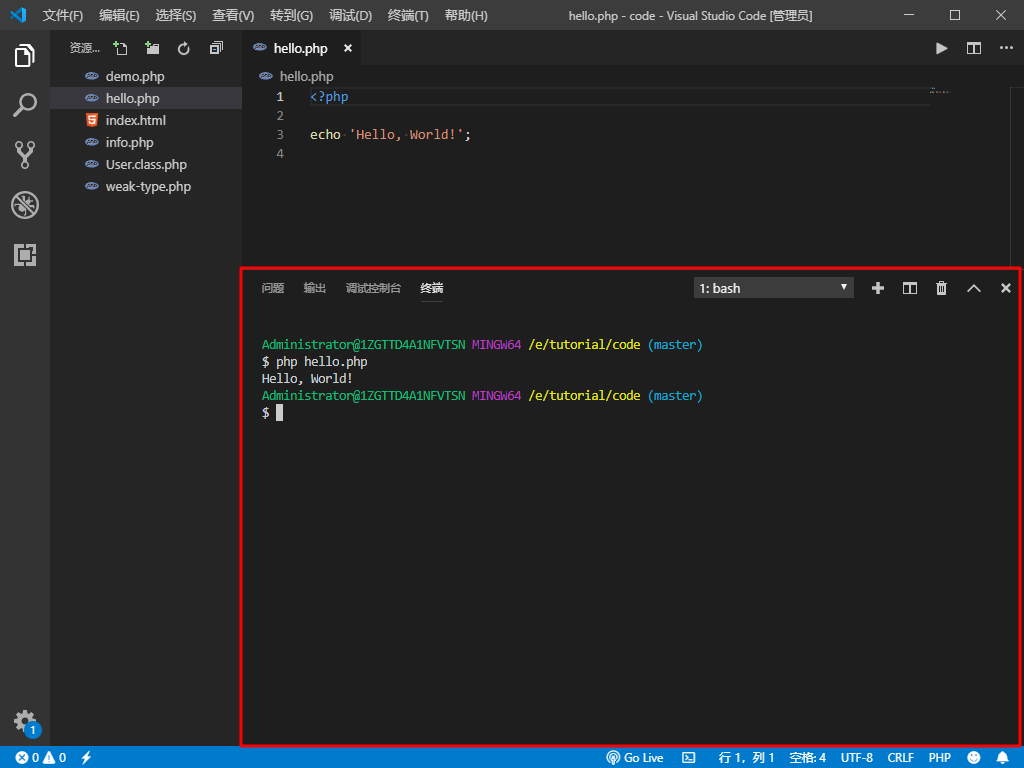Open the 终端(T) menu
The width and height of the screenshot is (1024, 768).
point(408,16)
